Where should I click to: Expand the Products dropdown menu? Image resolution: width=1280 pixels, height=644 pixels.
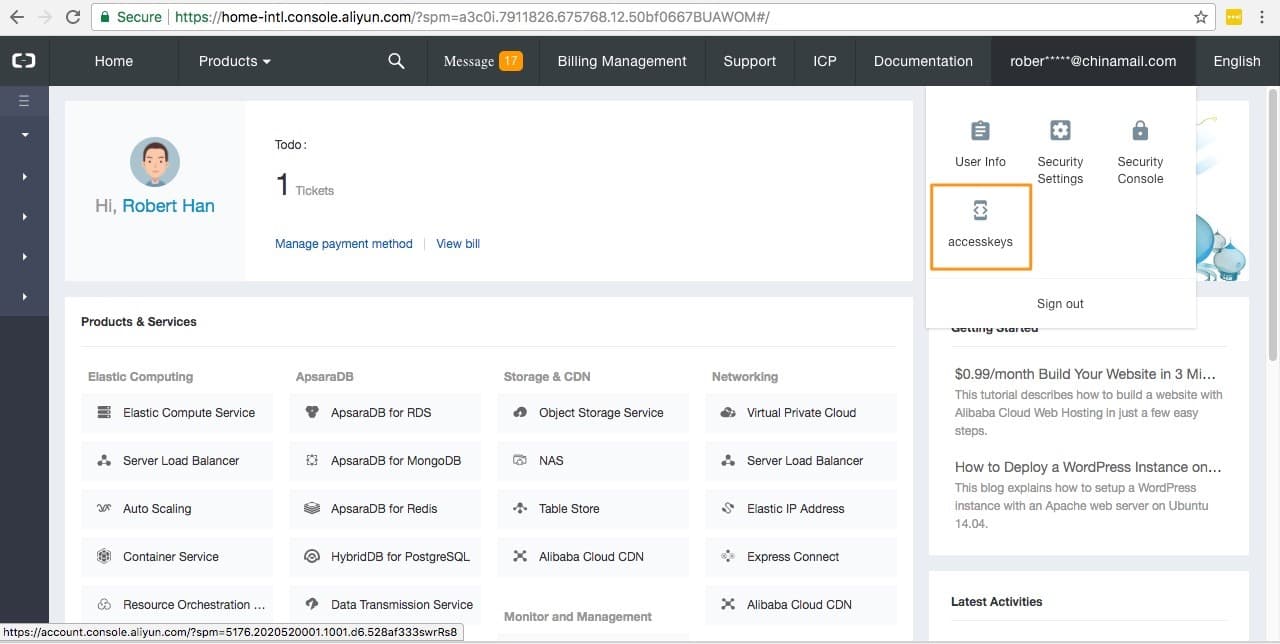(235, 61)
